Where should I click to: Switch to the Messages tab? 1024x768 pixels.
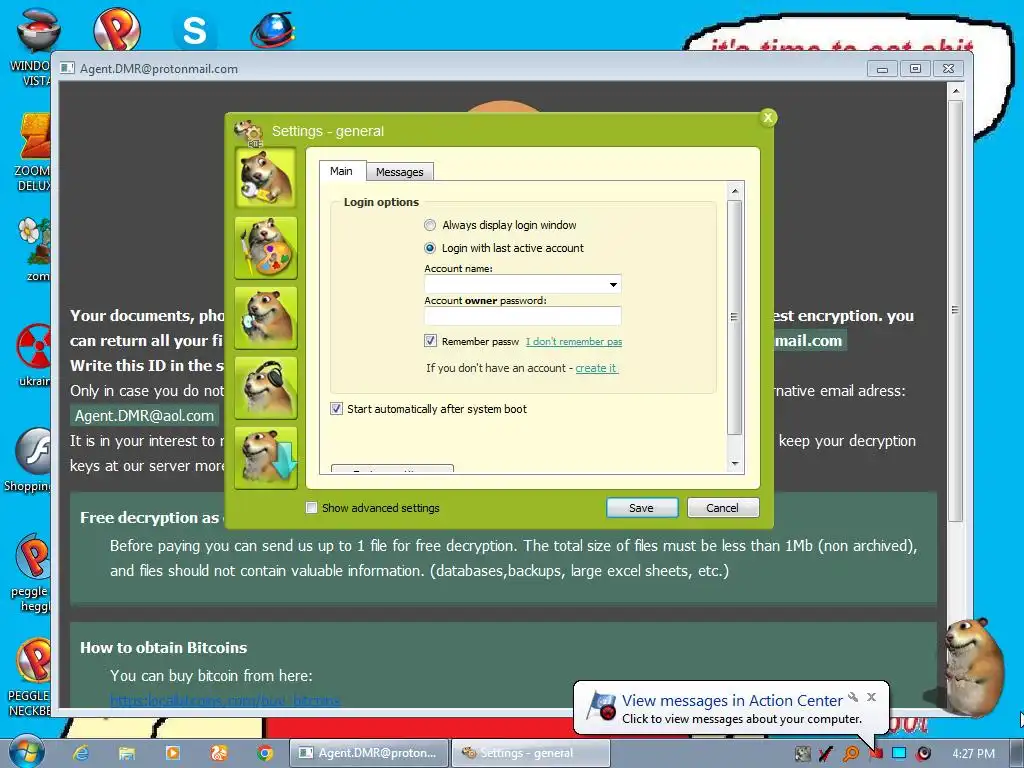click(x=400, y=172)
